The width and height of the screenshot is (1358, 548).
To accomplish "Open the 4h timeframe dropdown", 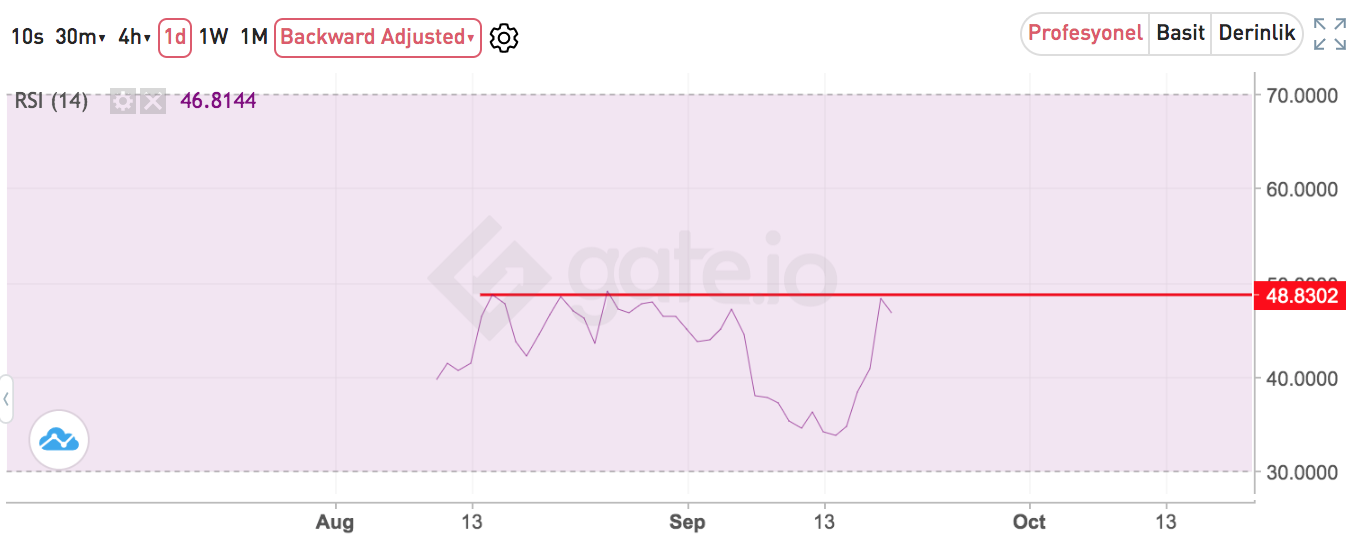I will (x=134, y=37).
